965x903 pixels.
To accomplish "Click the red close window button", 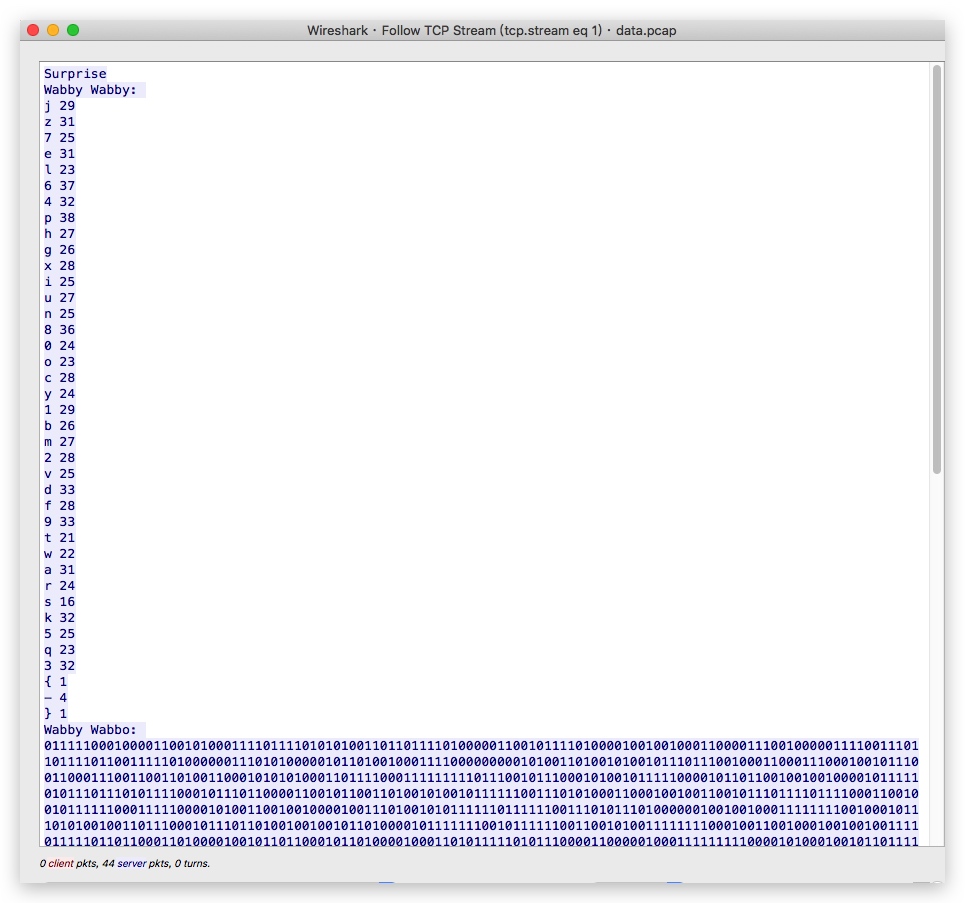I will pos(33,30).
